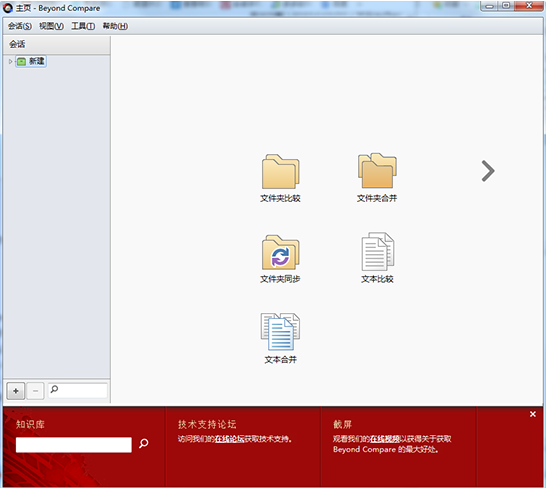This screenshot has height=488, width=546.
Task: Open the 帮助(H) menu
Action: (115, 26)
